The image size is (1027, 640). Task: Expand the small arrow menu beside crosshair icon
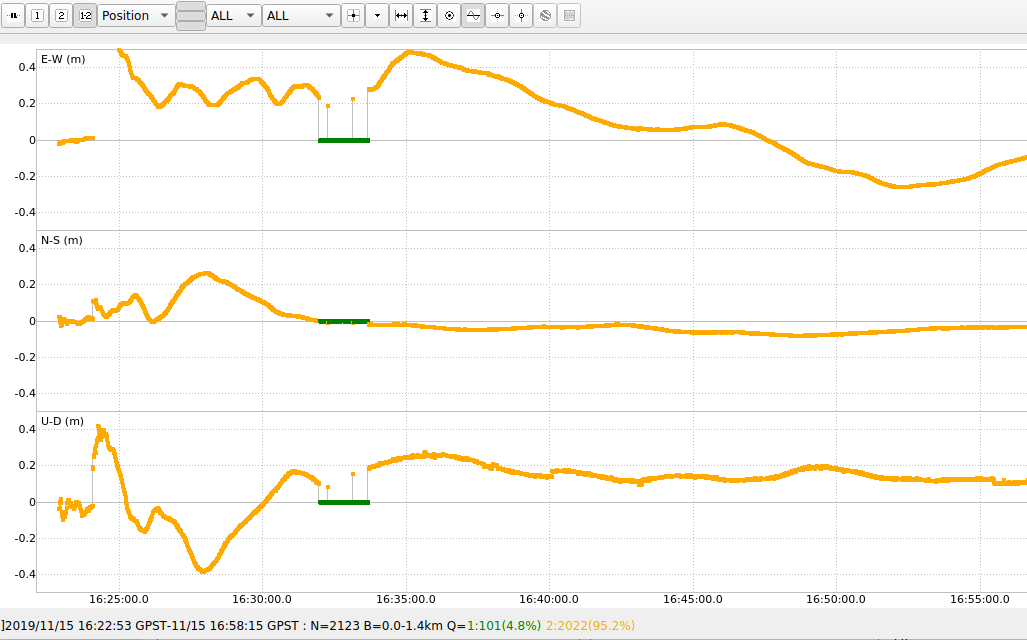[x=377, y=16]
